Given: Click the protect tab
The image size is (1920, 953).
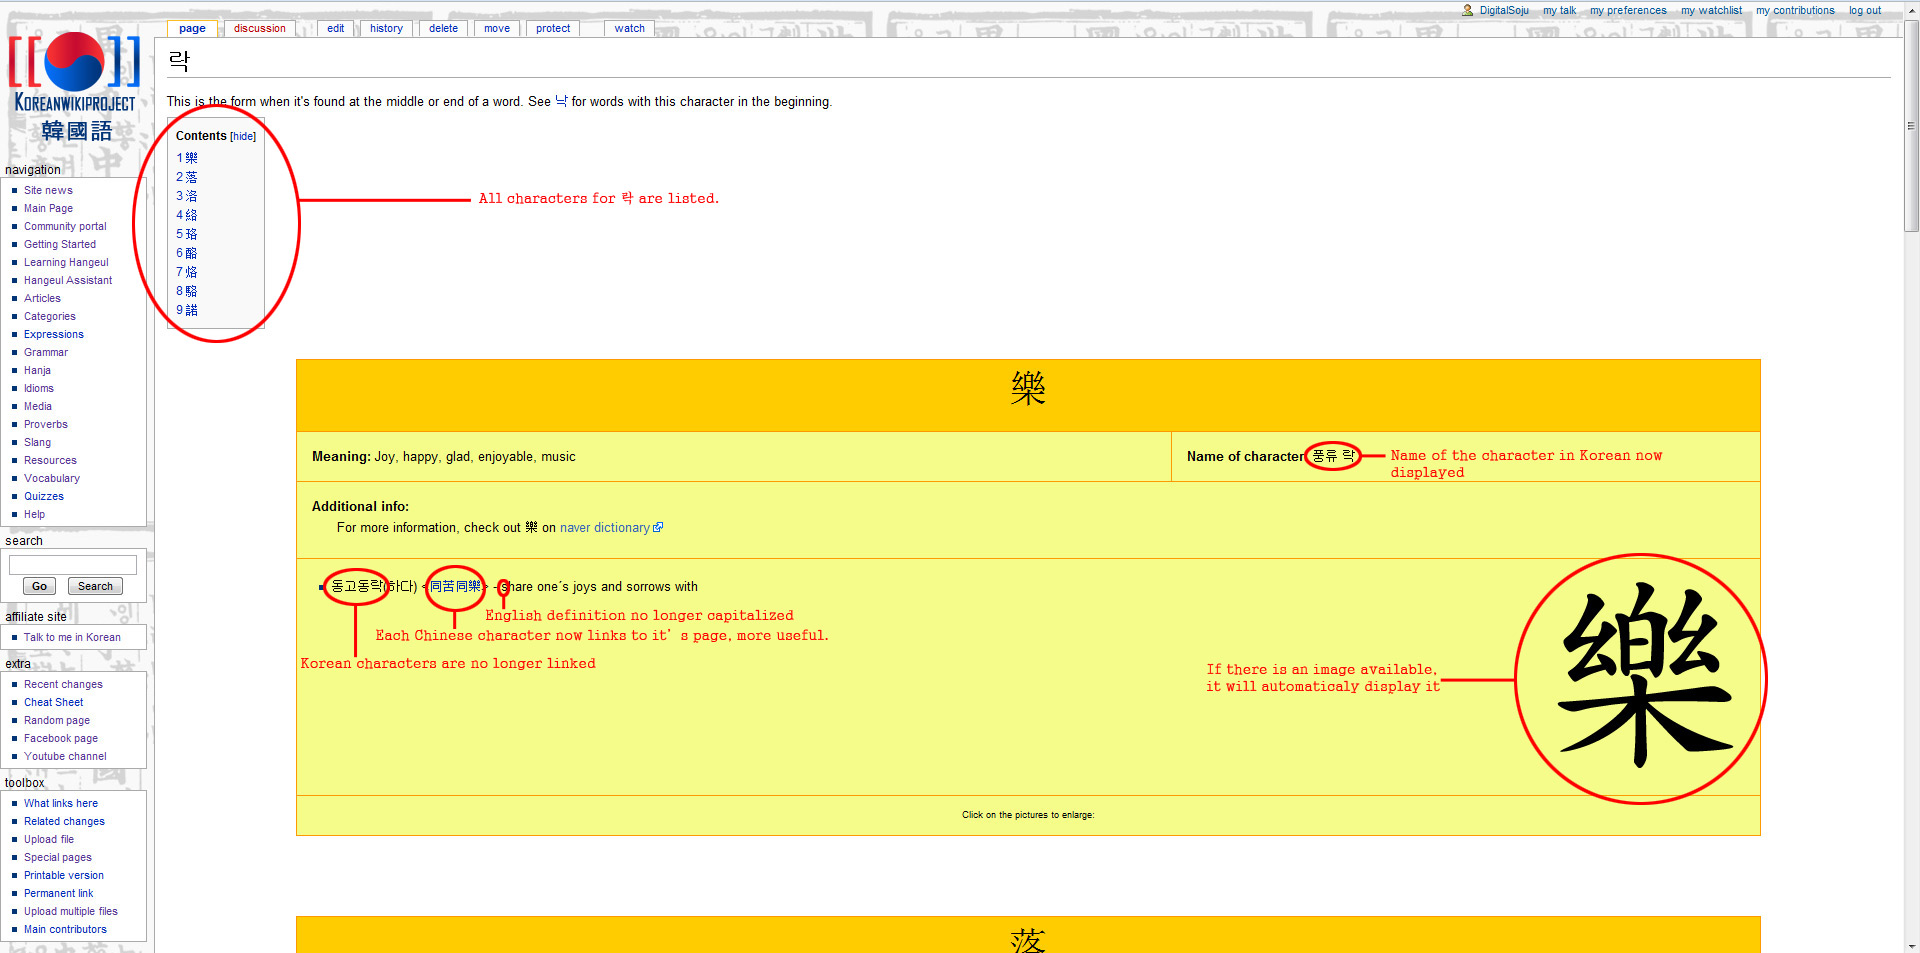Looking at the screenshot, I should [x=552, y=29].
